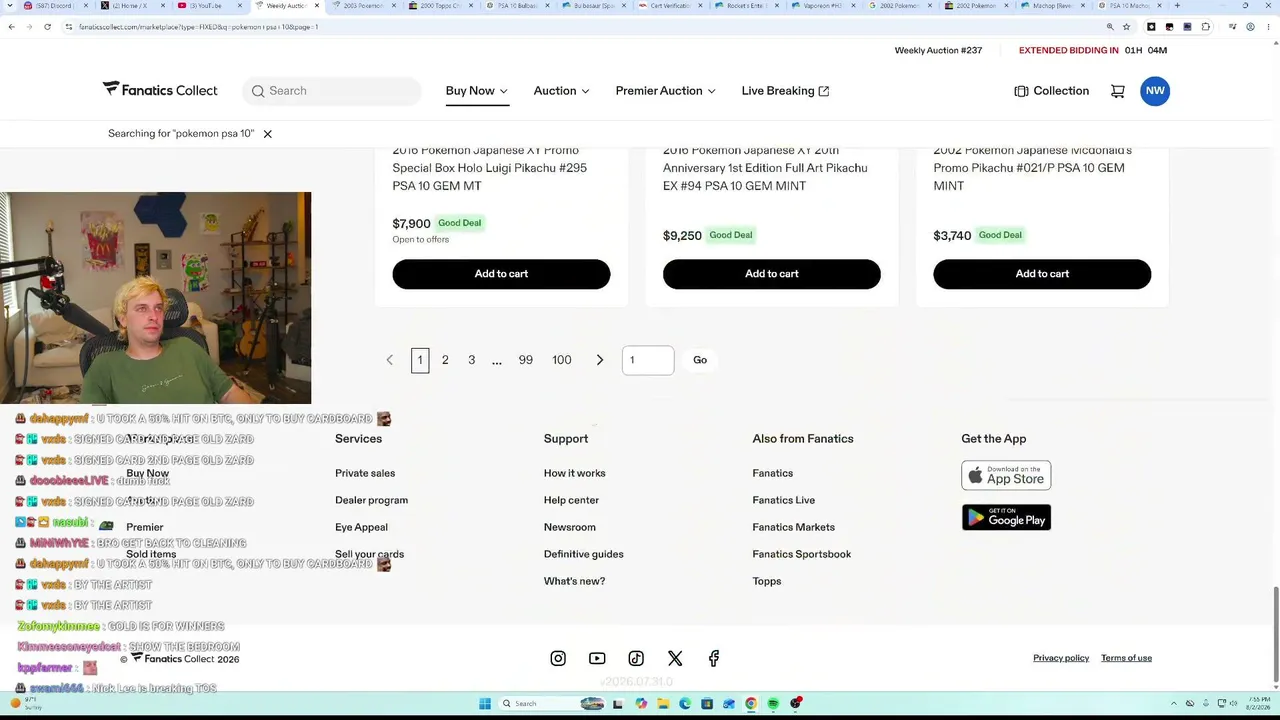The width and height of the screenshot is (1280, 720).
Task: Open the Private sales link
Action: tap(365, 473)
